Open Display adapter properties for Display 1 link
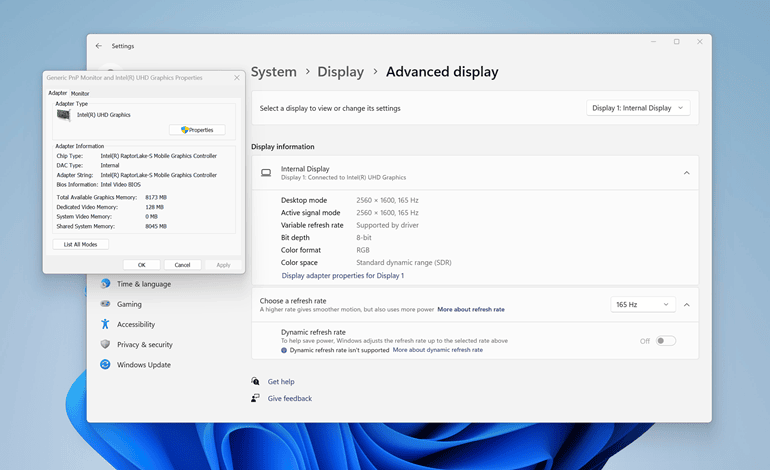770x470 pixels. 343,276
